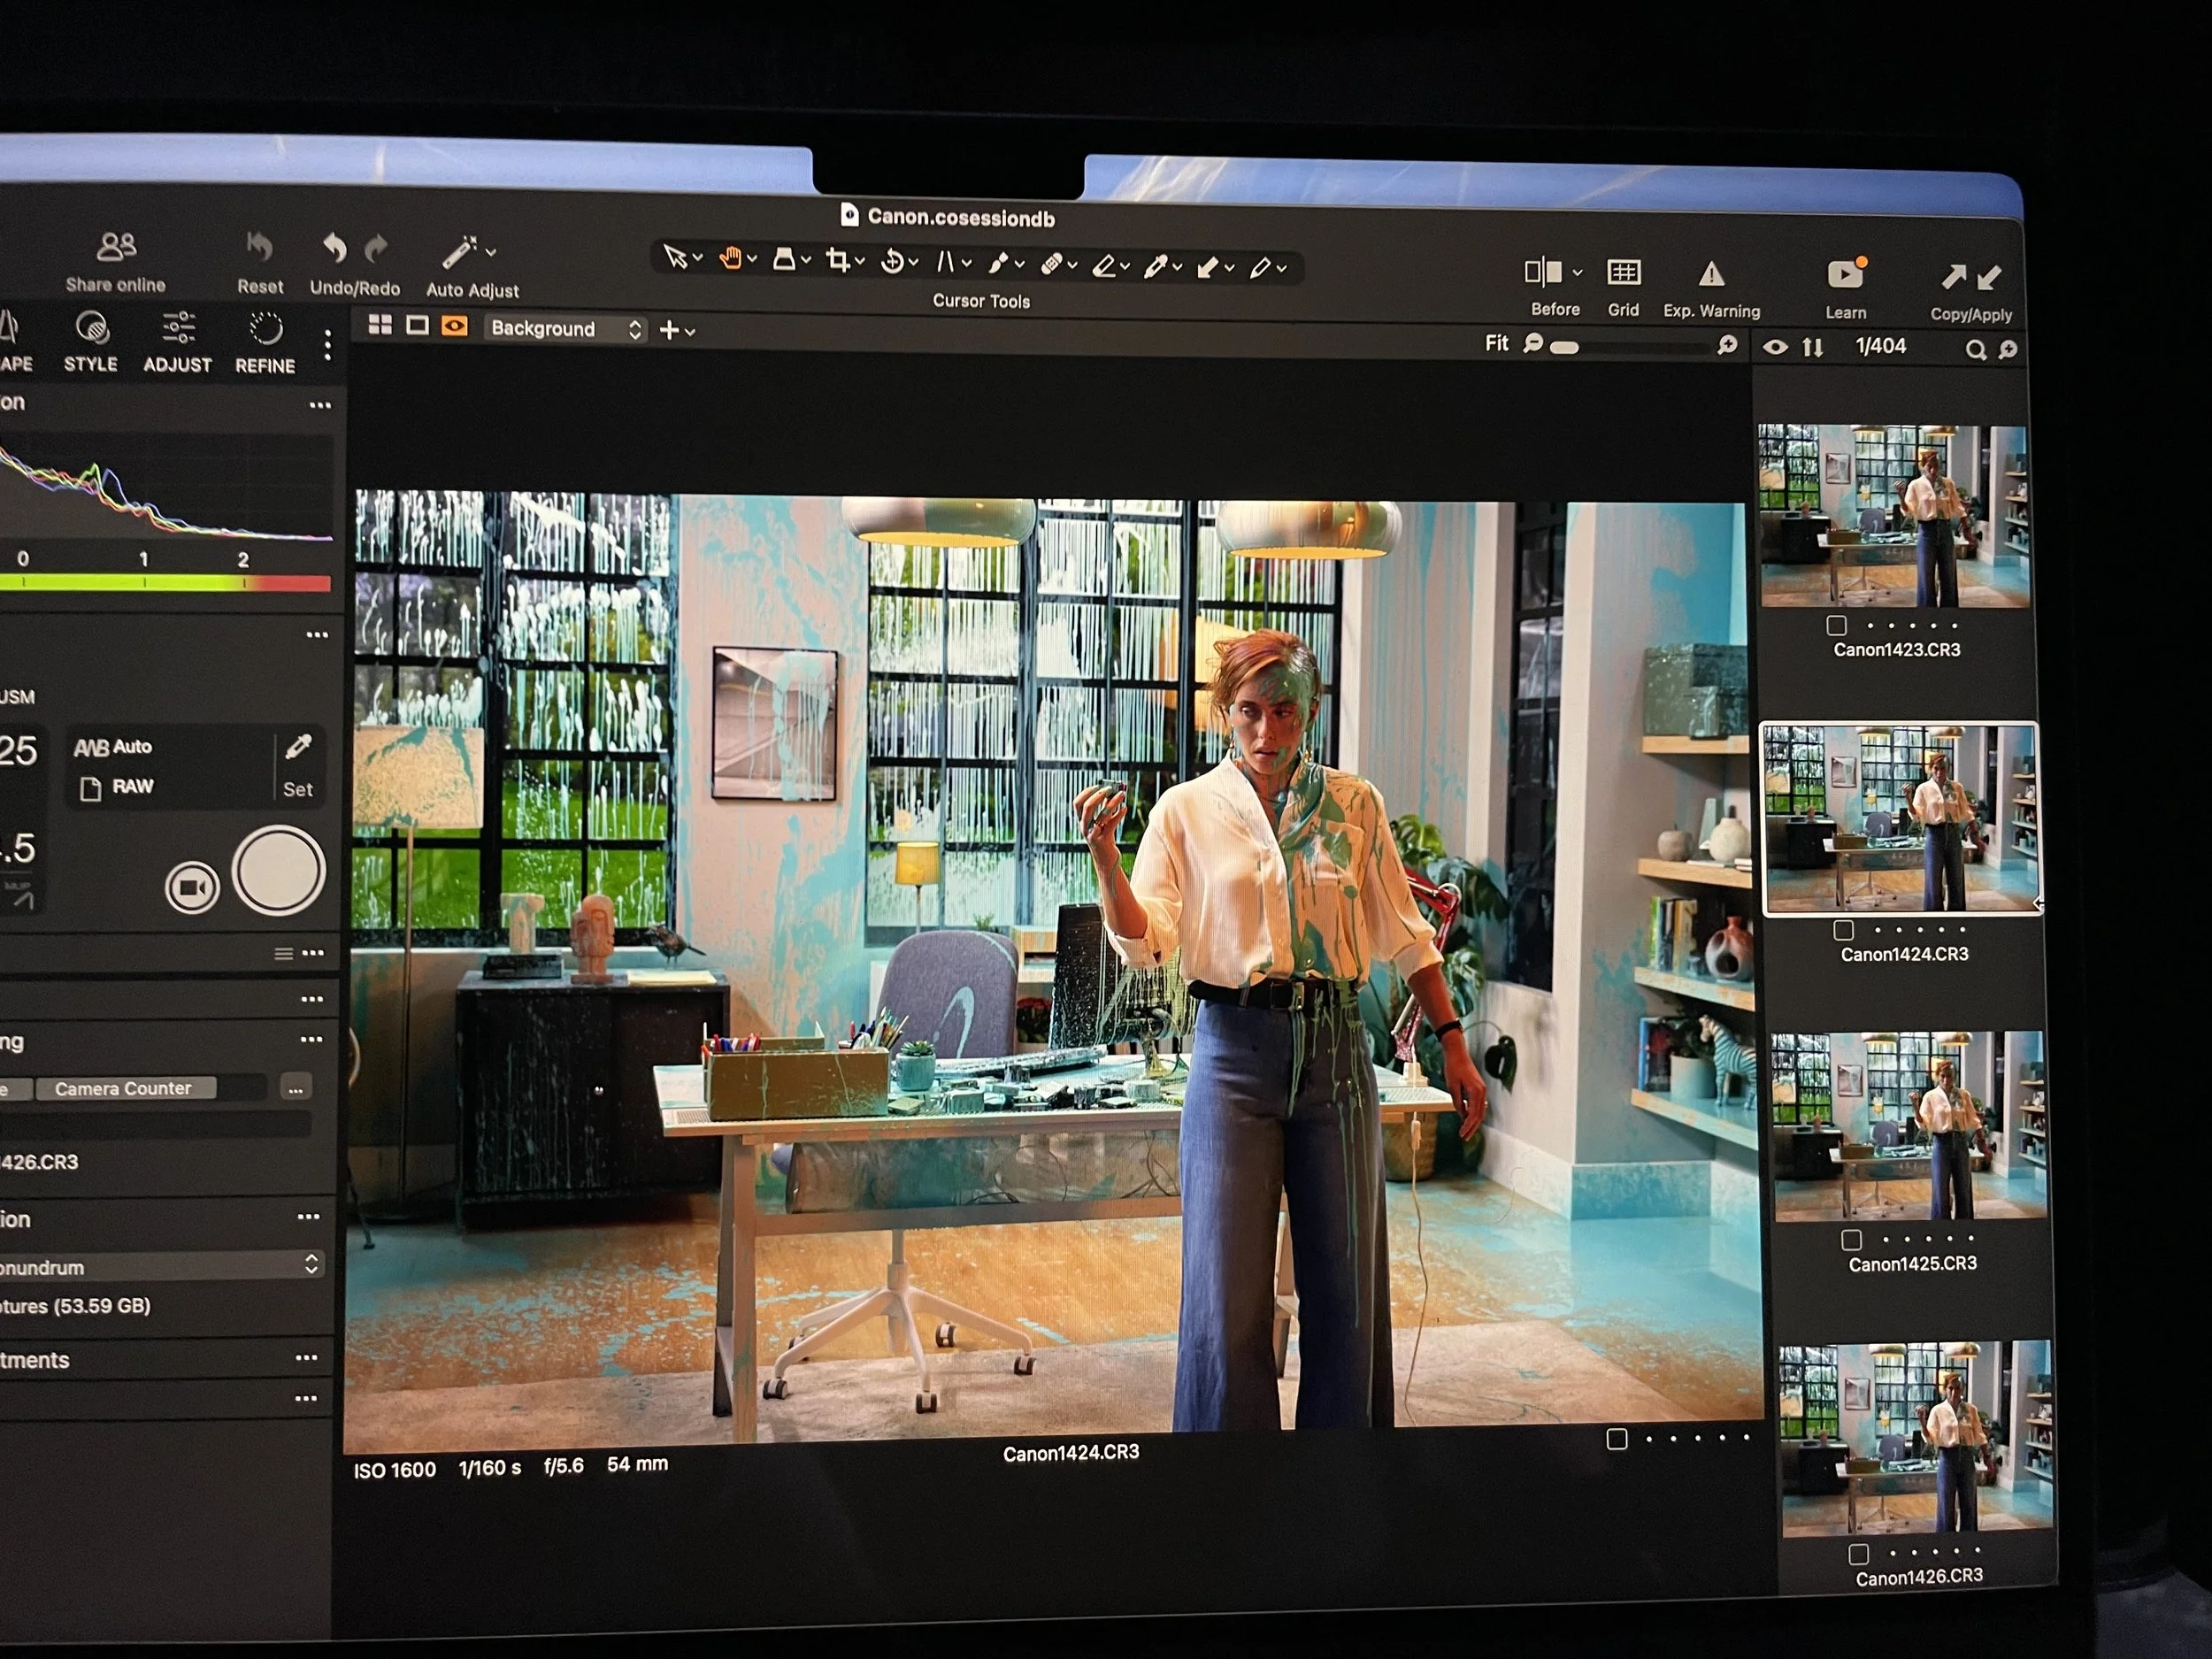Switch to the ADJUST tool tab
The image size is (2212, 1659).
tap(177, 342)
